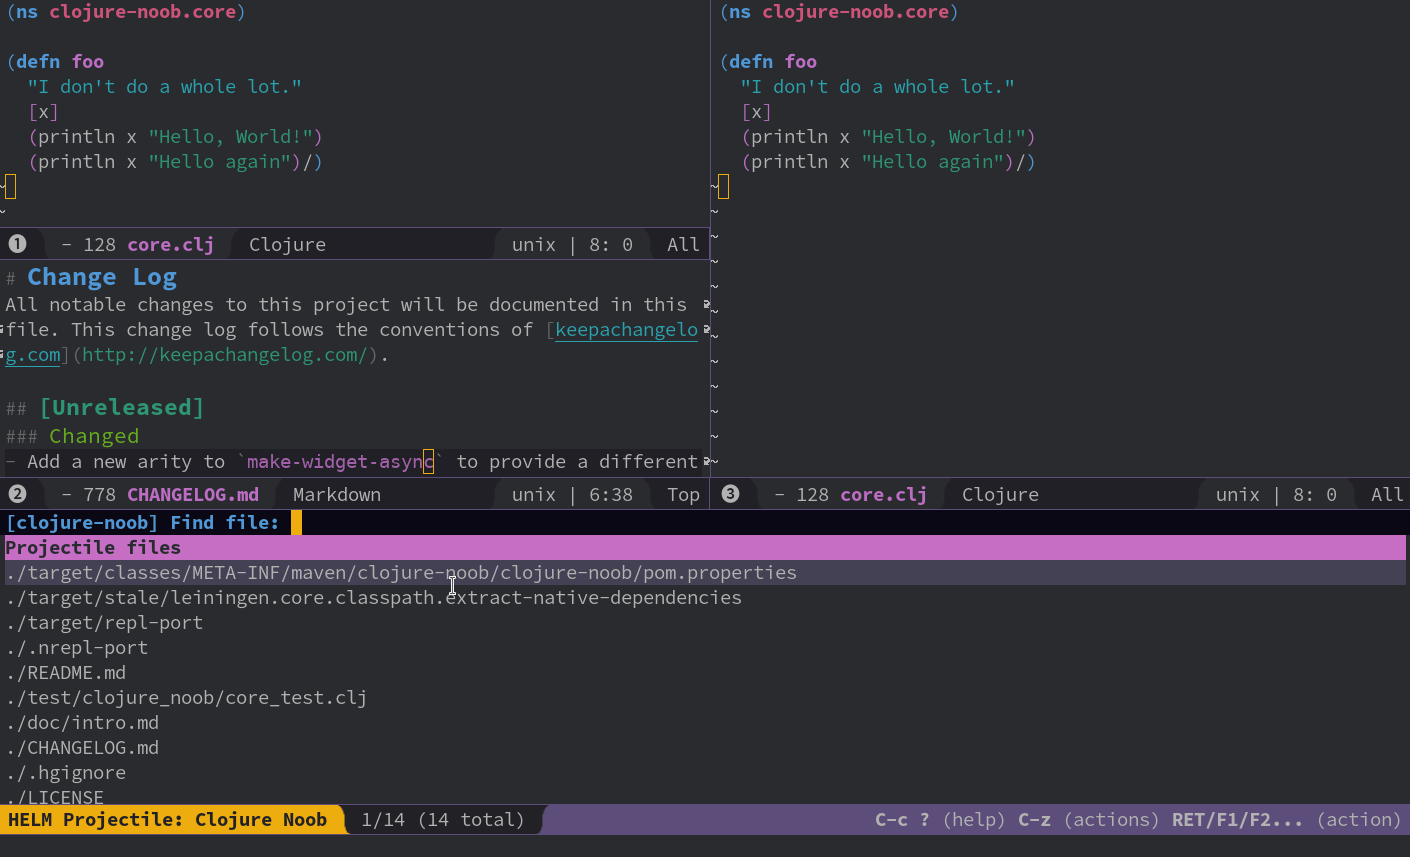Viewport: 1410px width, 857px height.
Task: Select extract-native-dependencies file entry
Action: [374, 598]
